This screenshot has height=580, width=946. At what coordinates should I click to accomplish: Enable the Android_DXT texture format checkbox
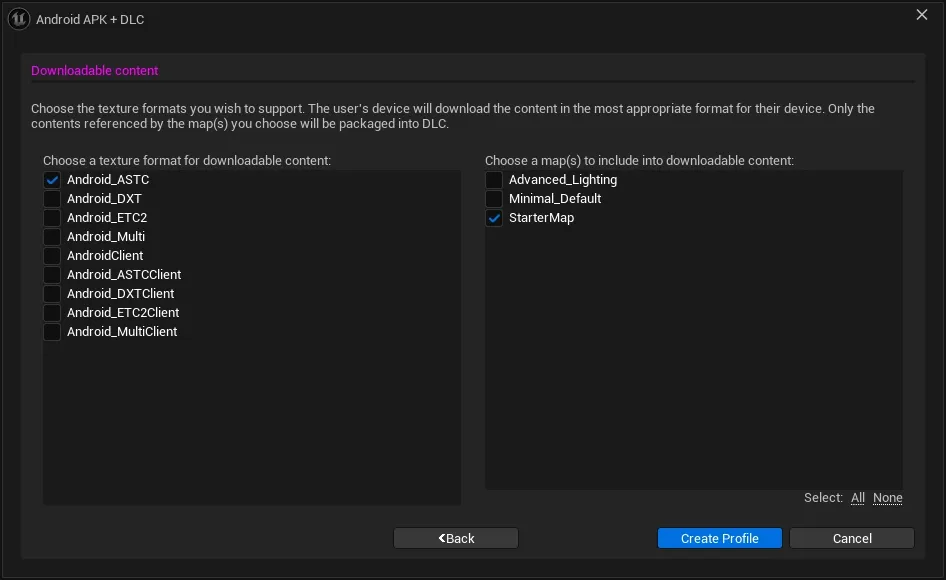click(52, 199)
